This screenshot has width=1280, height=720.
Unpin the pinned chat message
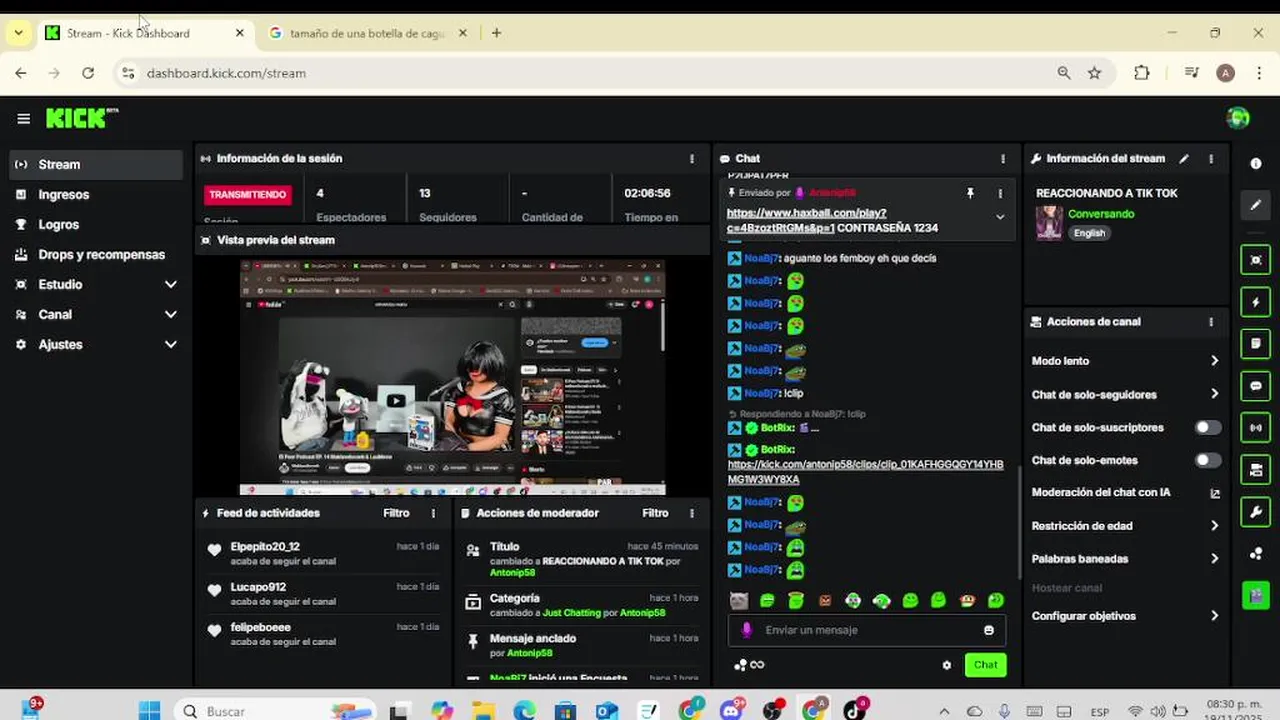(970, 193)
